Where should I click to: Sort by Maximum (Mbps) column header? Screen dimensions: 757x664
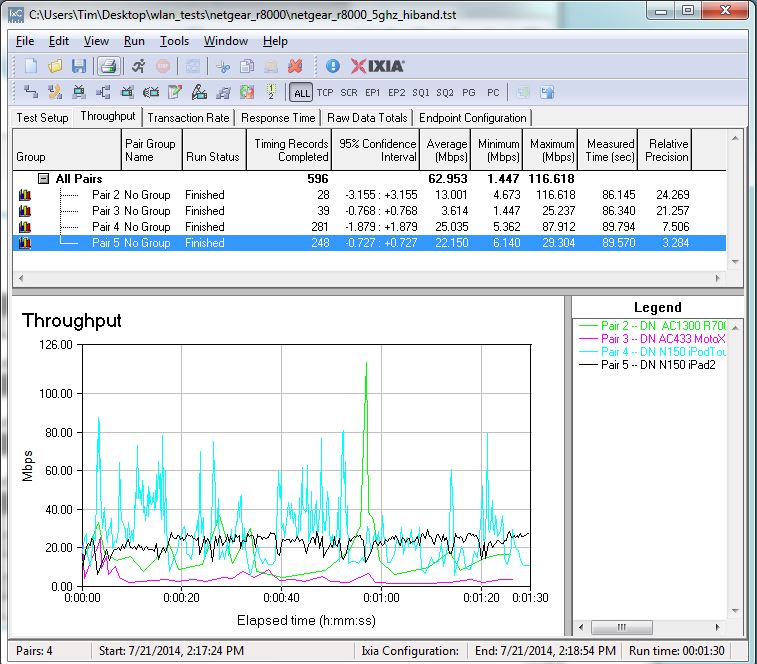pyautogui.click(x=552, y=150)
